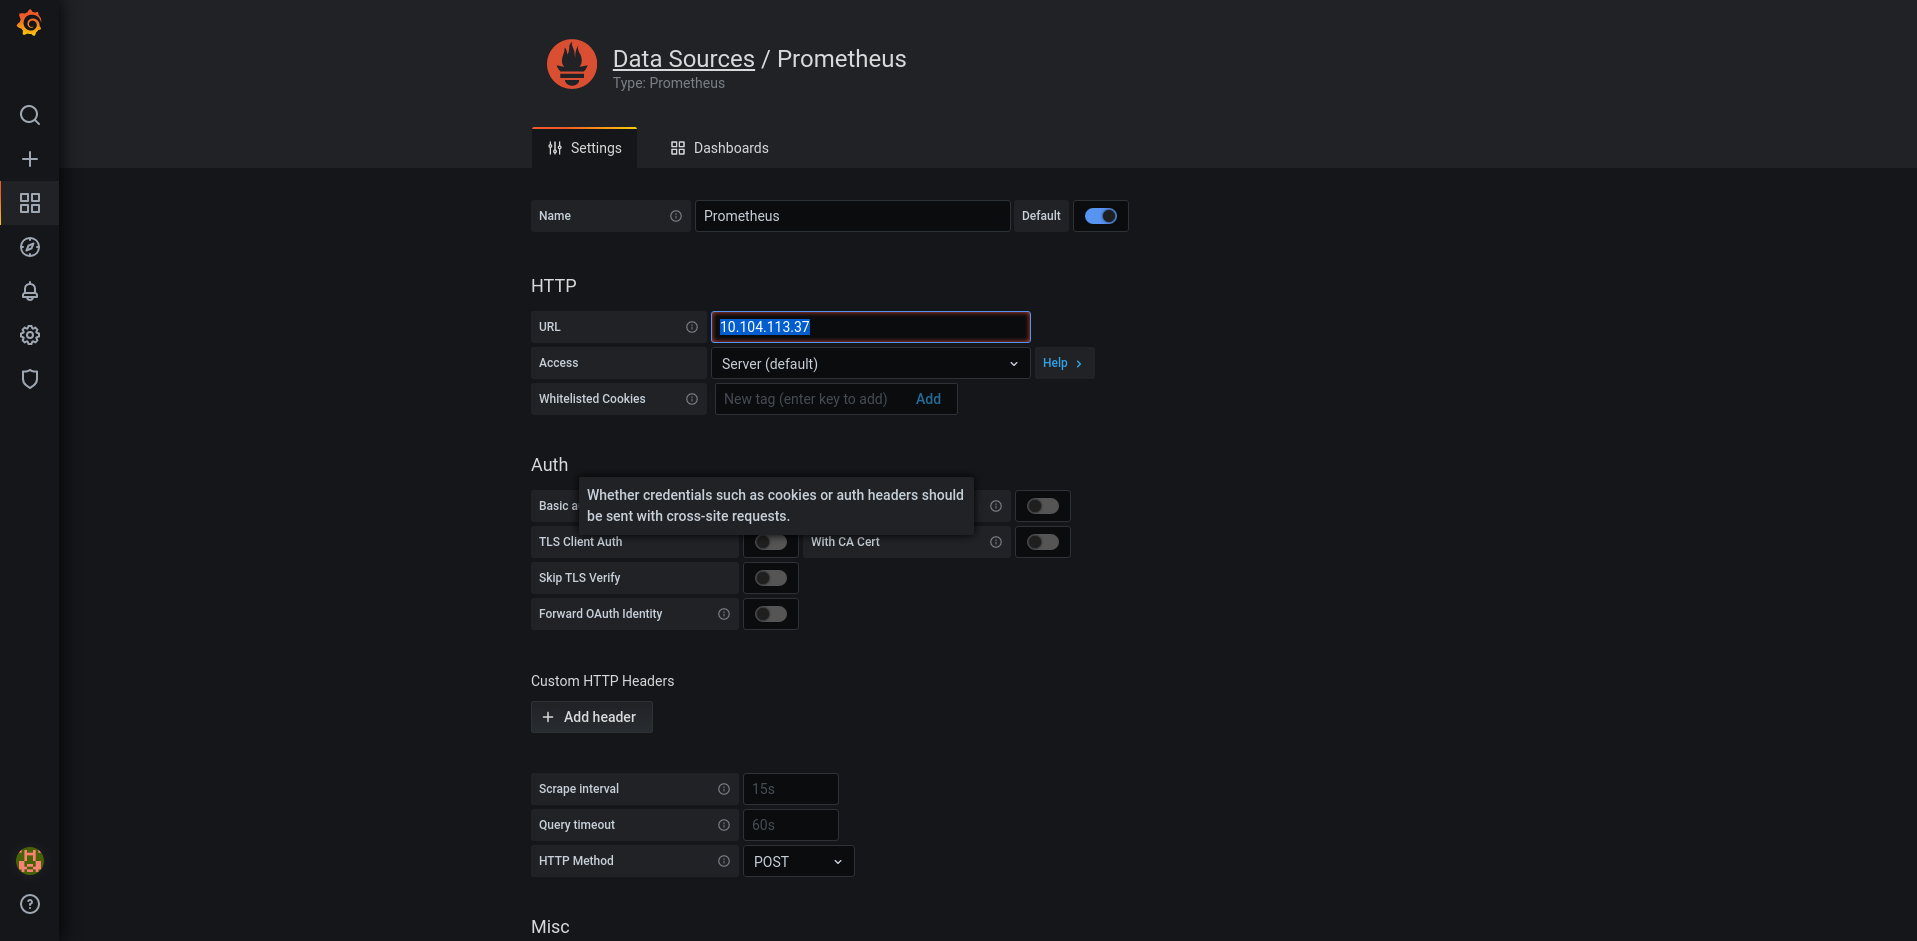1917x941 pixels.
Task: Click the user avatar in sidebar
Action: [30, 860]
